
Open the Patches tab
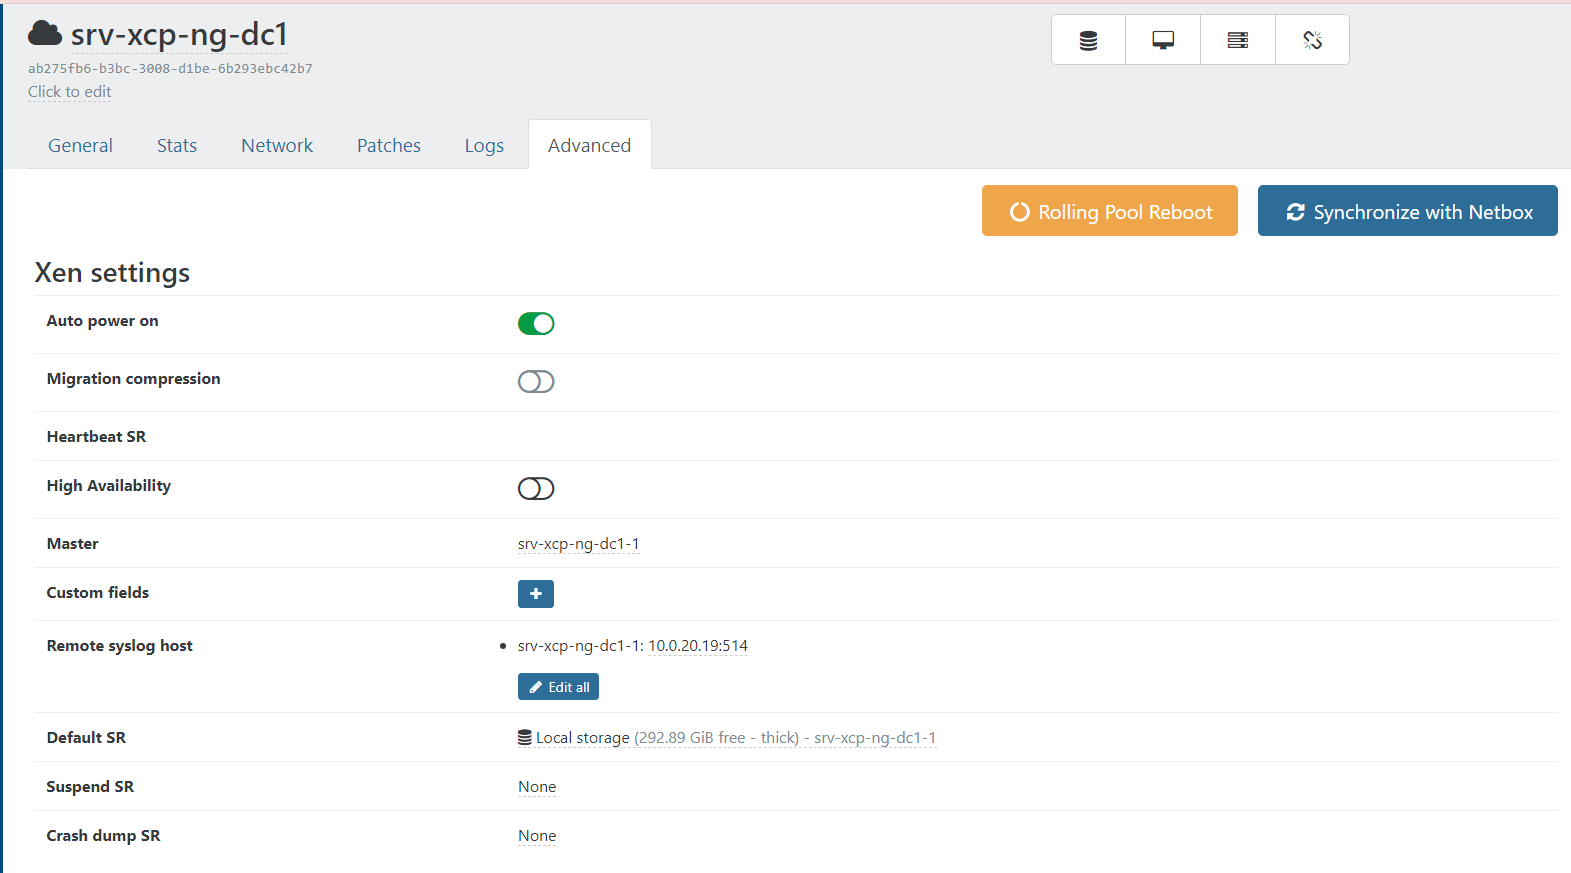pos(389,146)
